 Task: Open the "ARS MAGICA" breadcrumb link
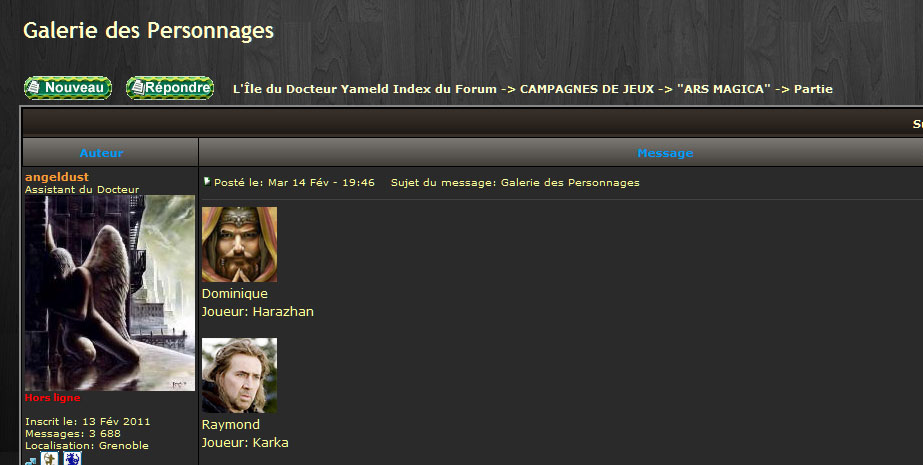pos(723,89)
